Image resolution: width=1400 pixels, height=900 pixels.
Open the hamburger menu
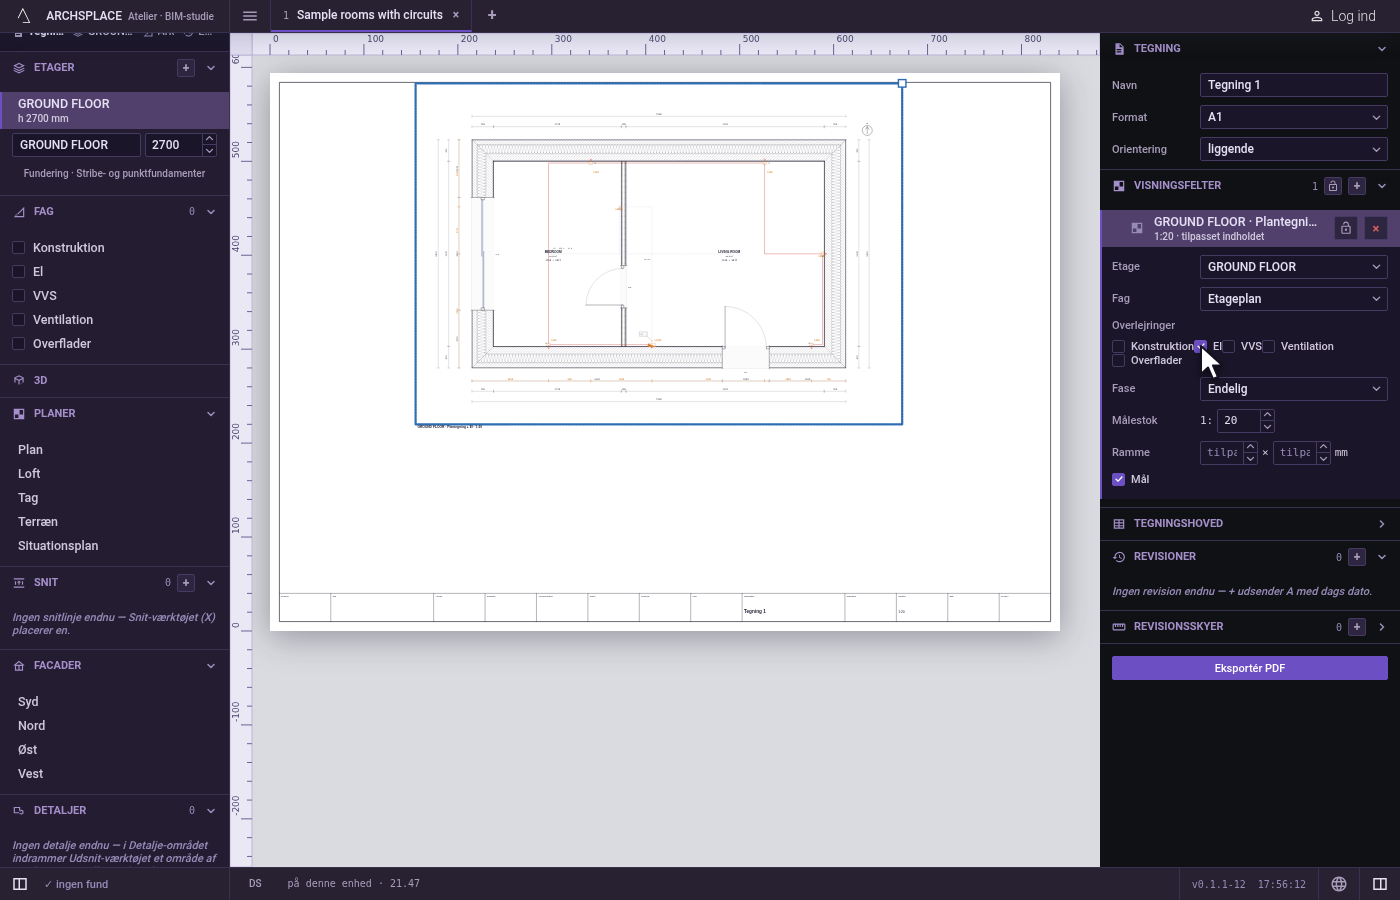[x=250, y=16]
